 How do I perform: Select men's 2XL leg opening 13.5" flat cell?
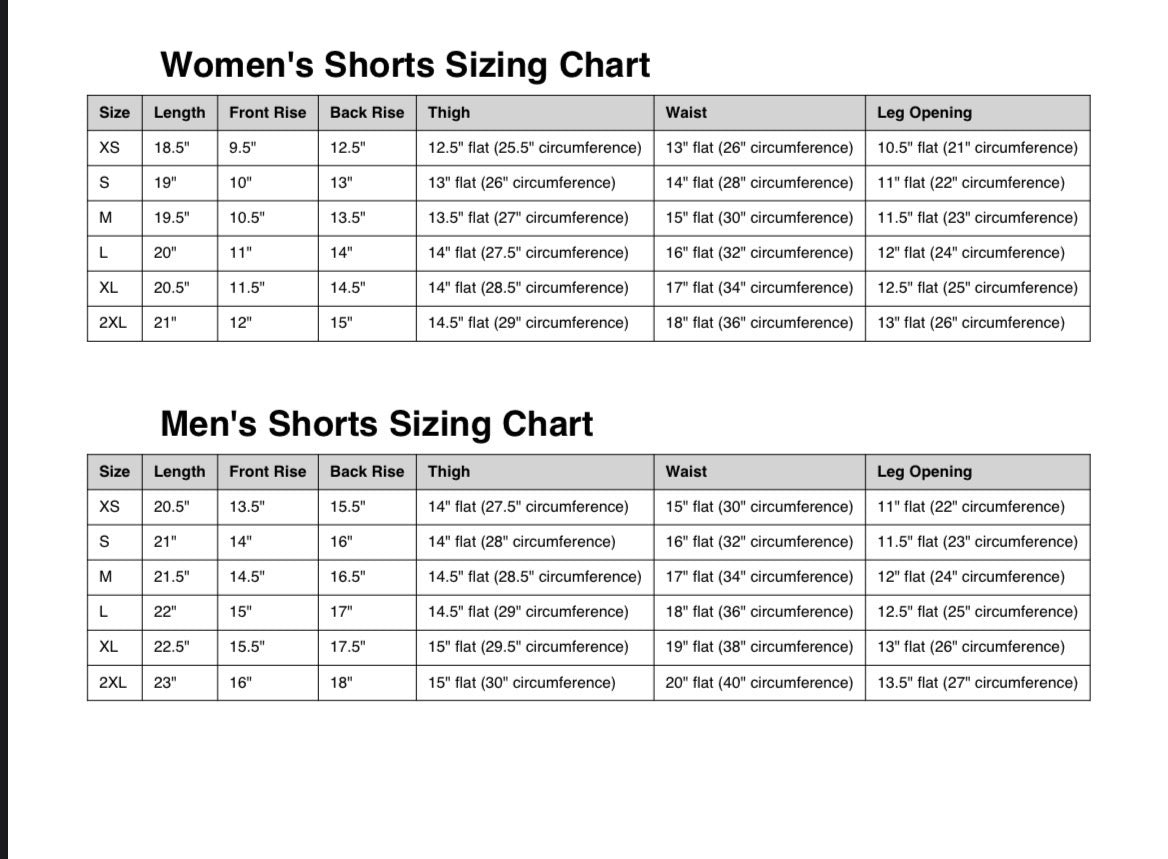point(977,682)
